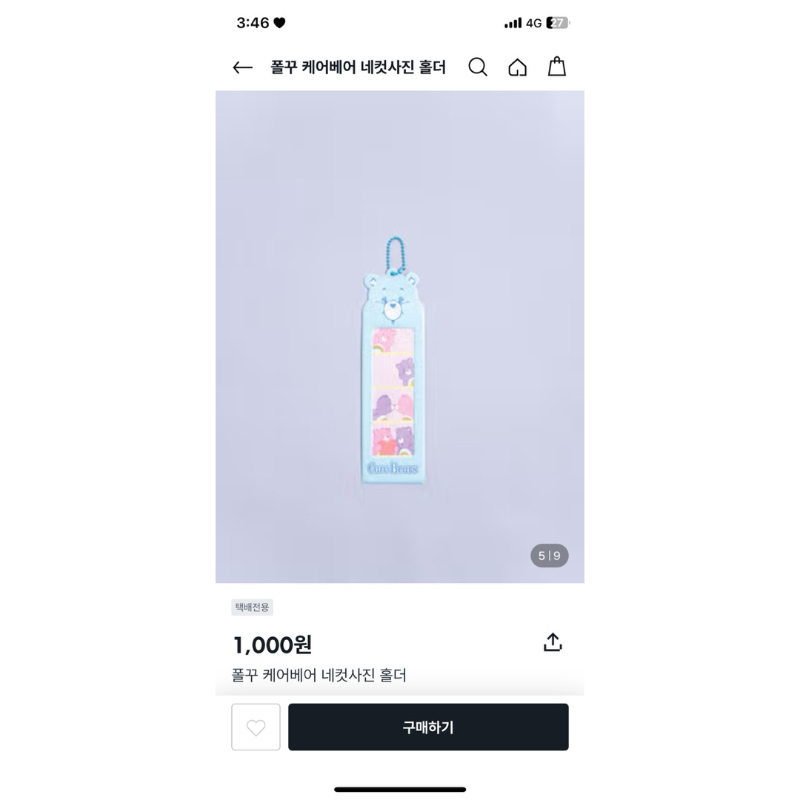Open search with the magnifier icon
This screenshot has width=800, height=800.
point(478,67)
